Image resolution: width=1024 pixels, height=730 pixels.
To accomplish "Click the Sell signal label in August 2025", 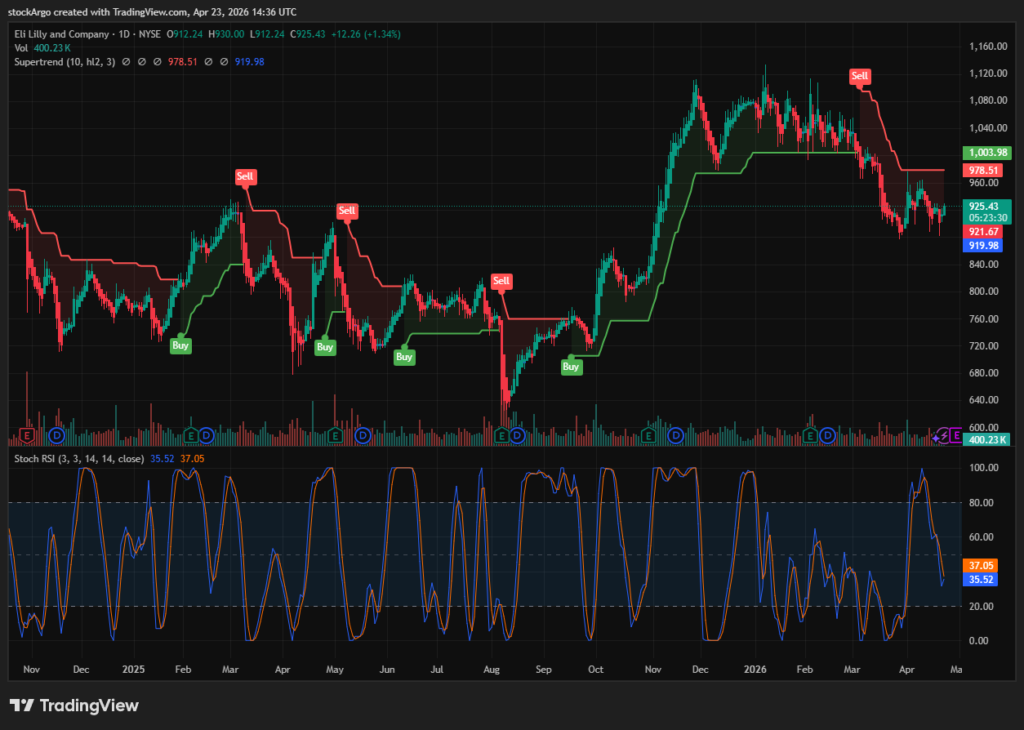I will pyautogui.click(x=501, y=281).
